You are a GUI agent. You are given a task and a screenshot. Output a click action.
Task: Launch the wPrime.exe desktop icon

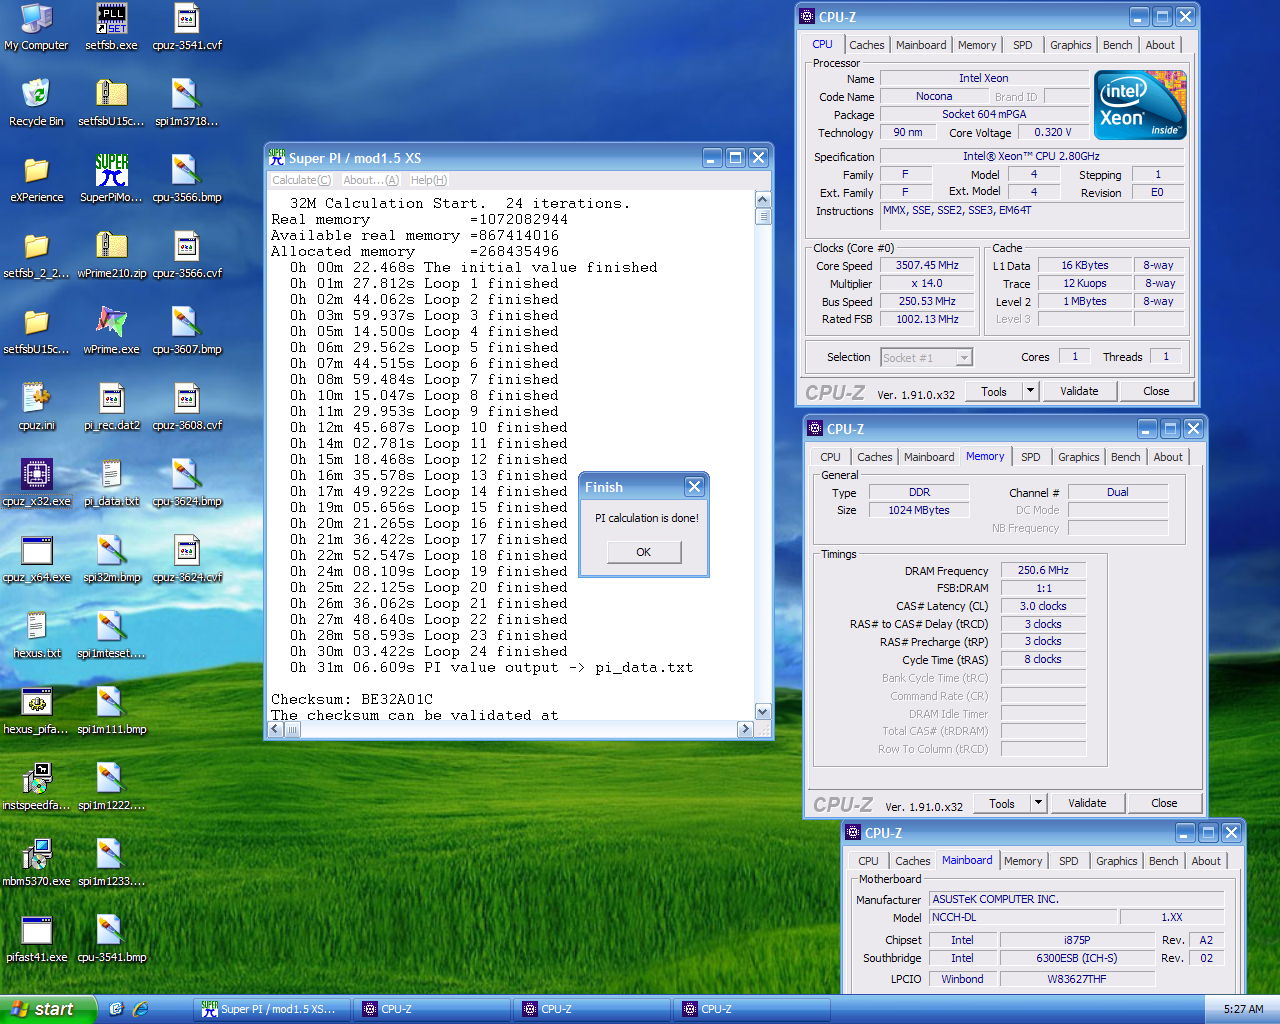pyautogui.click(x=111, y=331)
